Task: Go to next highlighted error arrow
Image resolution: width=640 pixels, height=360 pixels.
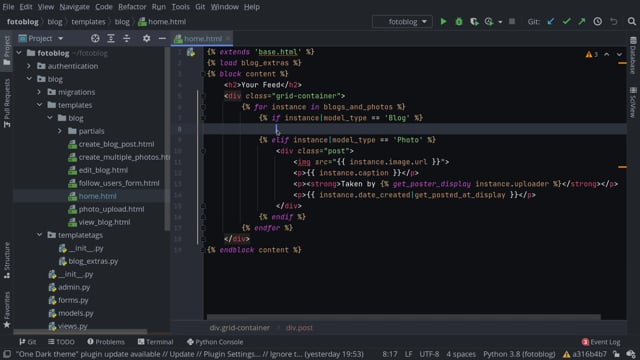Action: [x=619, y=54]
